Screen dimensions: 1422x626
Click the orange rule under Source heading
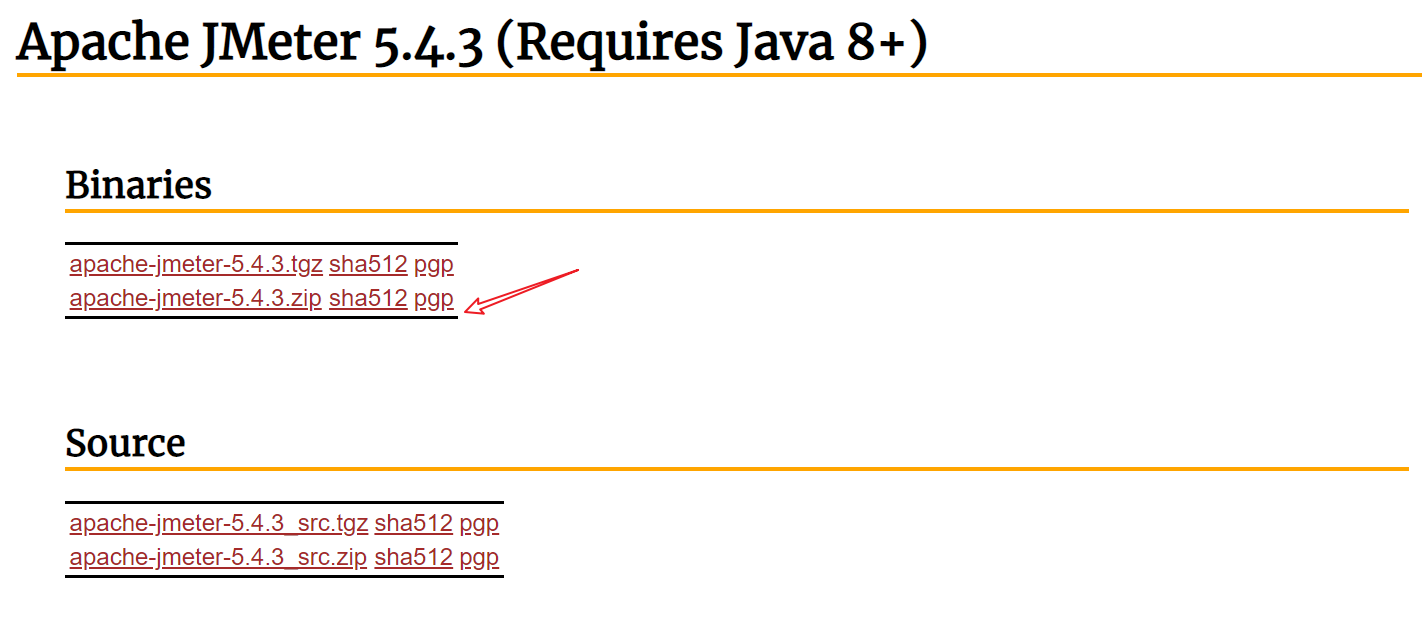coord(736,468)
